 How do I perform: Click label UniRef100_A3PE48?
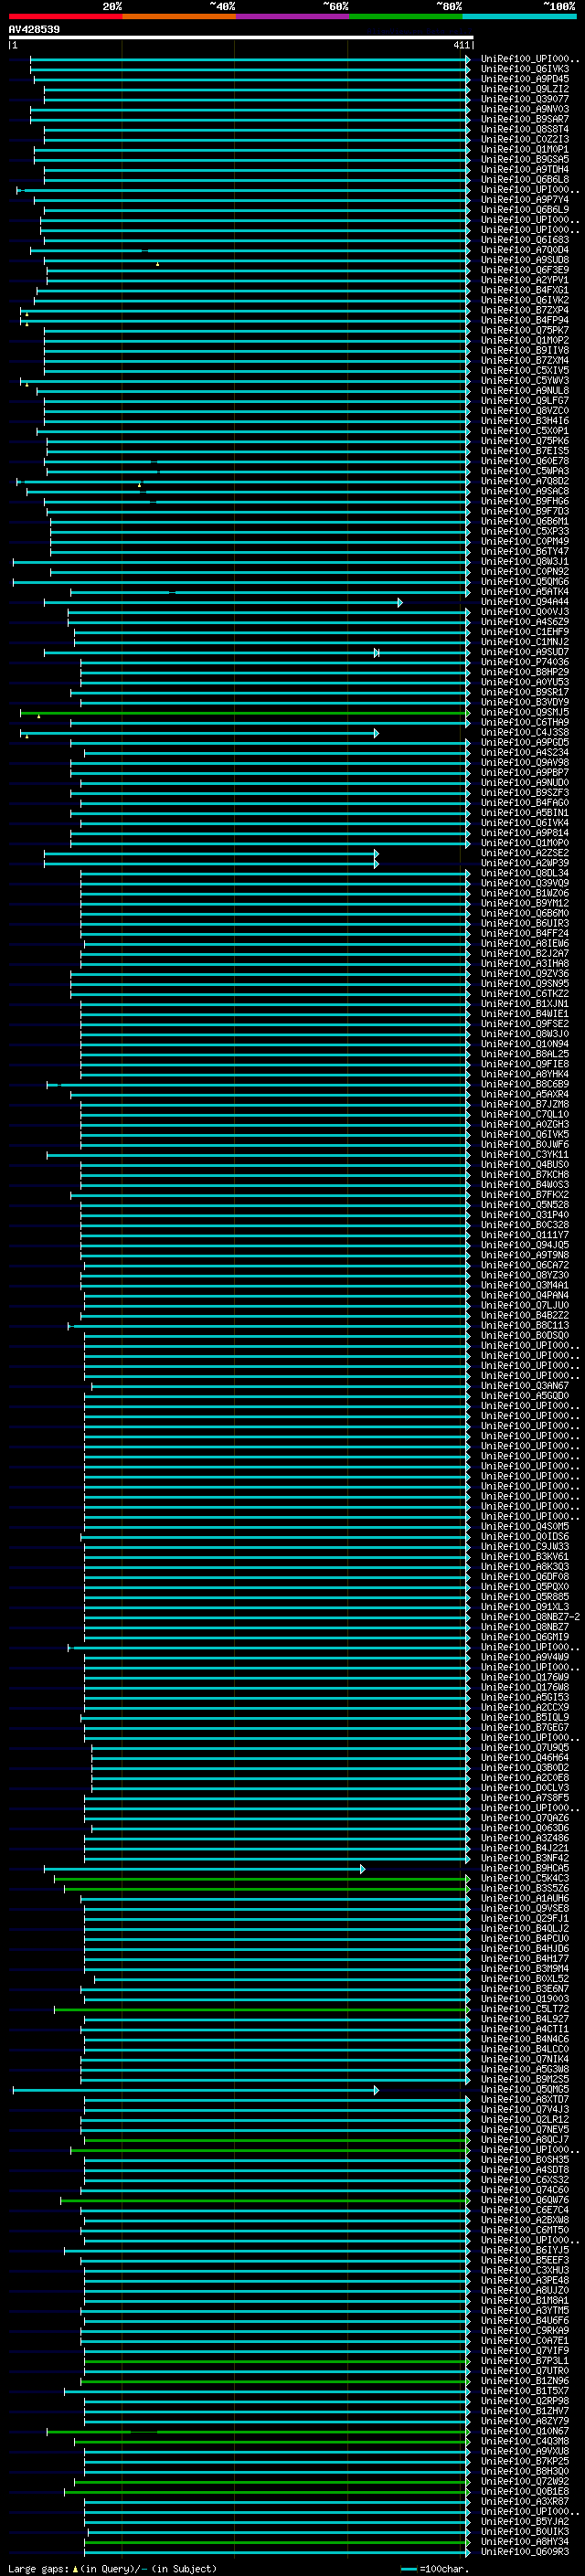tap(525, 2280)
